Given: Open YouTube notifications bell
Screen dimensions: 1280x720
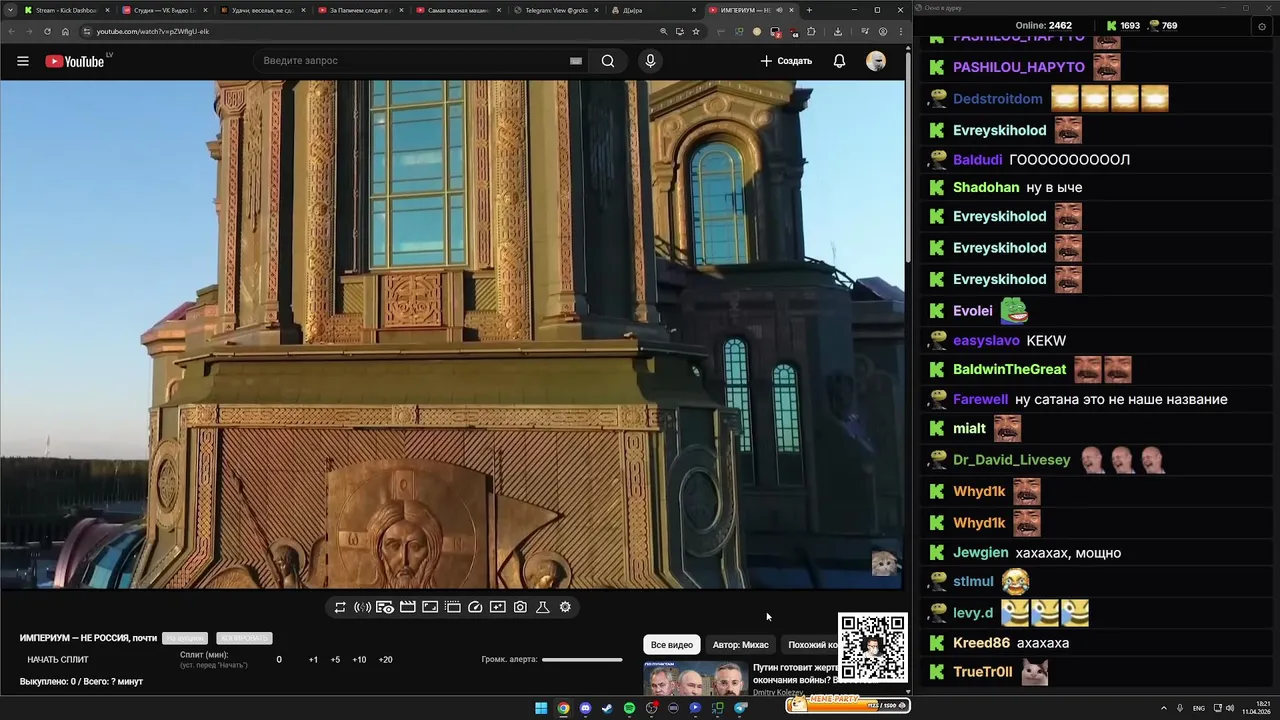Looking at the screenshot, I should coord(840,61).
